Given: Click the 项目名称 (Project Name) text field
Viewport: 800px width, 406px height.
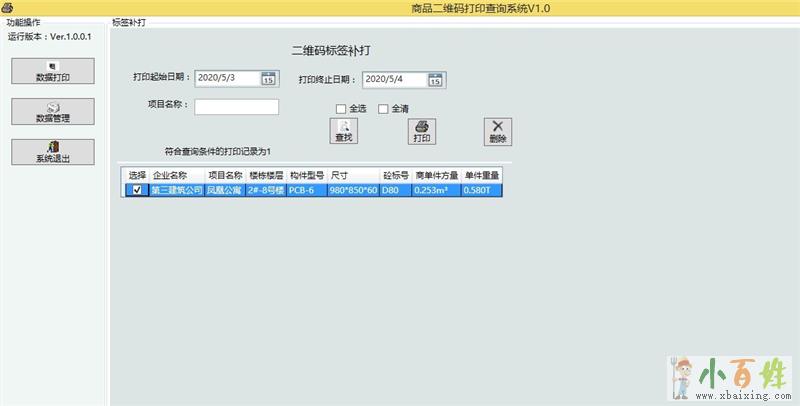Looking at the screenshot, I should [236, 107].
